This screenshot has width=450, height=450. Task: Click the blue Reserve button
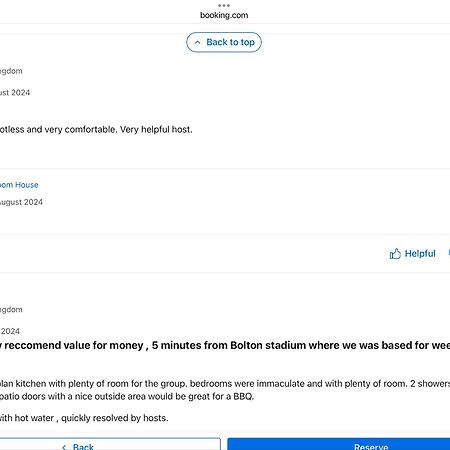tap(339, 444)
